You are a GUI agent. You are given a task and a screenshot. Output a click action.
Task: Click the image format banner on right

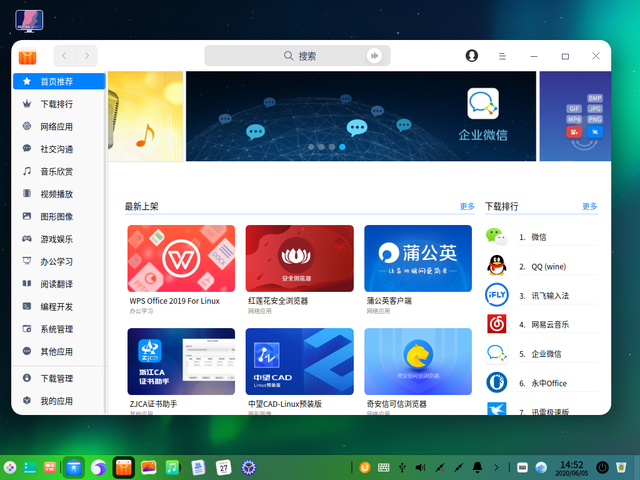575,116
